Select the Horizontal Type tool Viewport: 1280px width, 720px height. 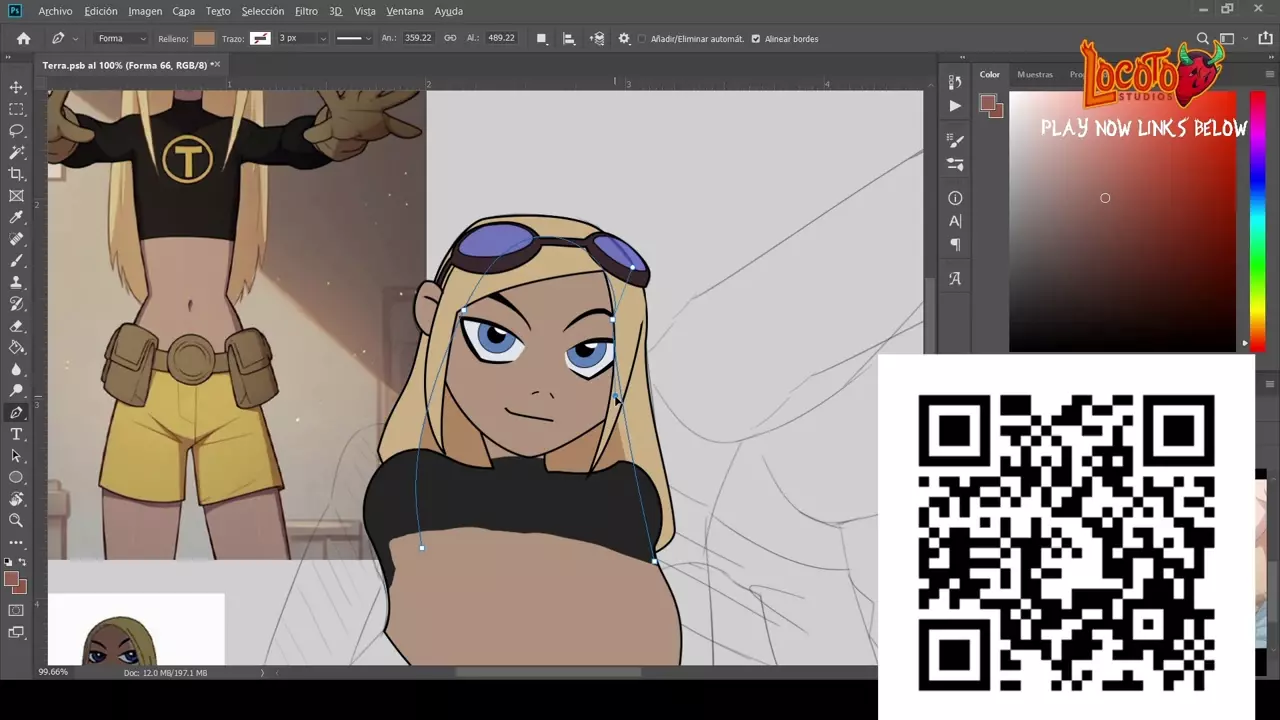click(16, 434)
